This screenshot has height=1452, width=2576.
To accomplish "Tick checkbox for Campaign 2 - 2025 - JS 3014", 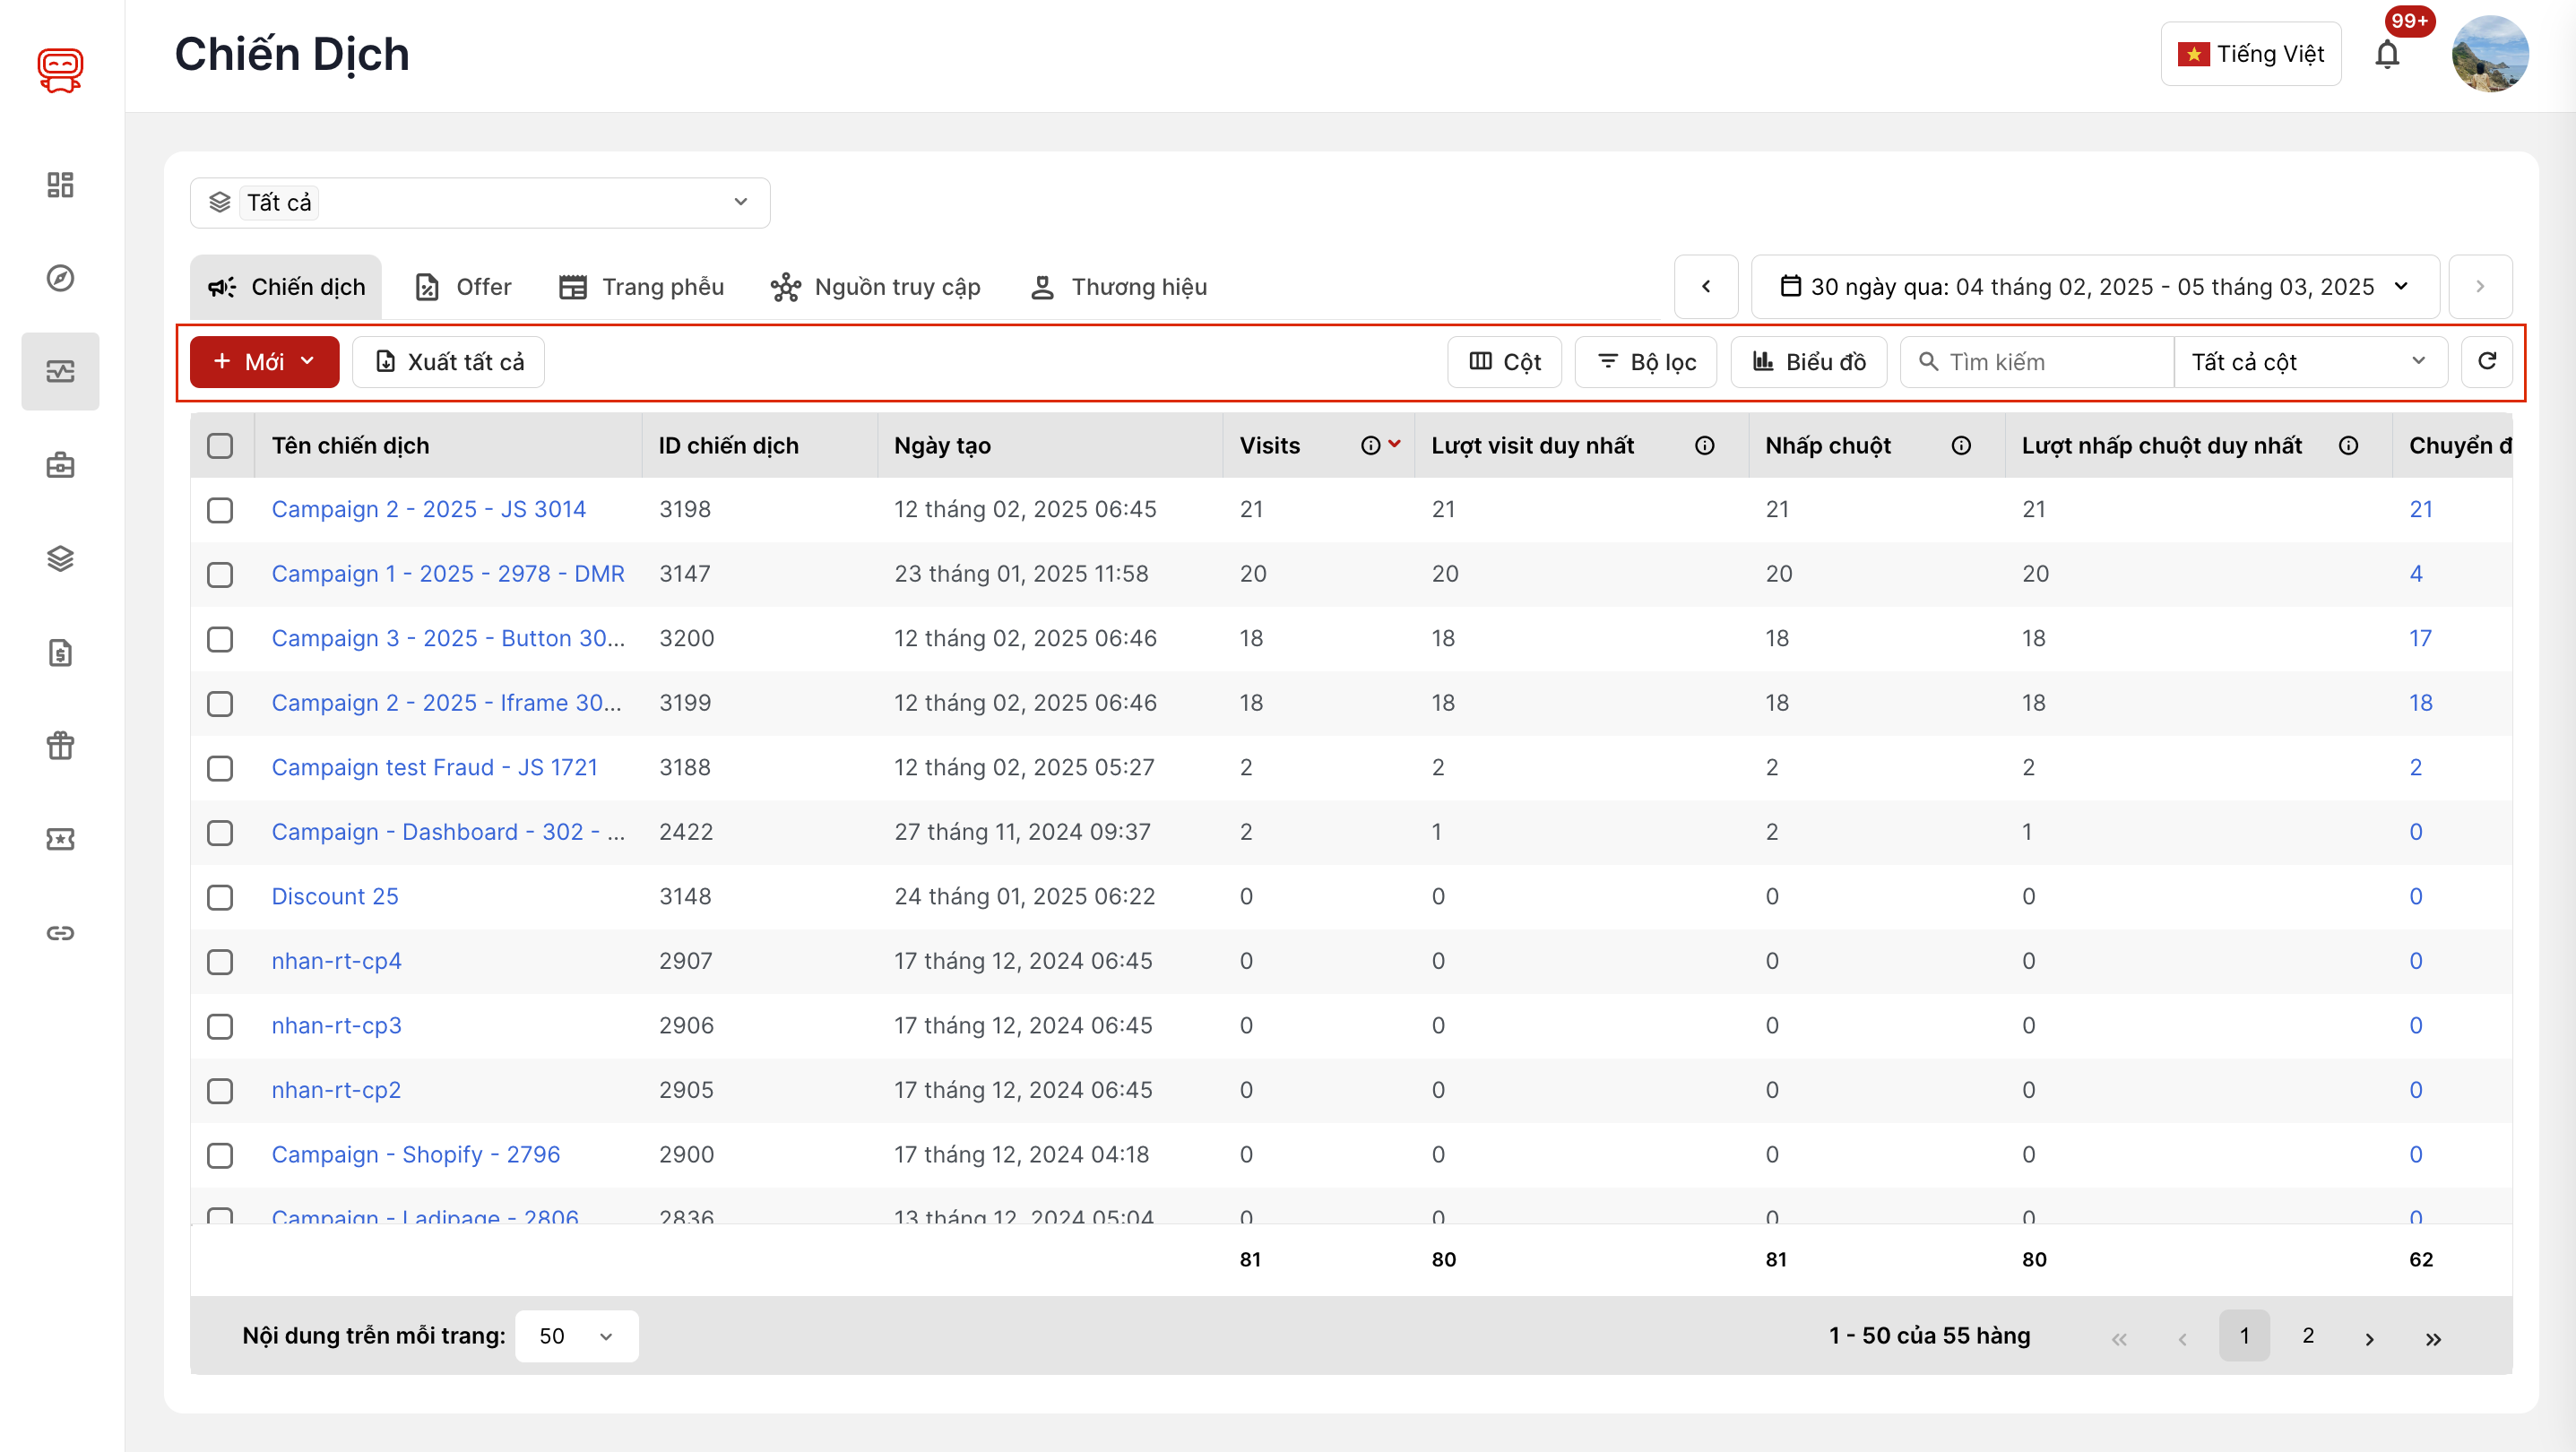I will tap(220, 510).
